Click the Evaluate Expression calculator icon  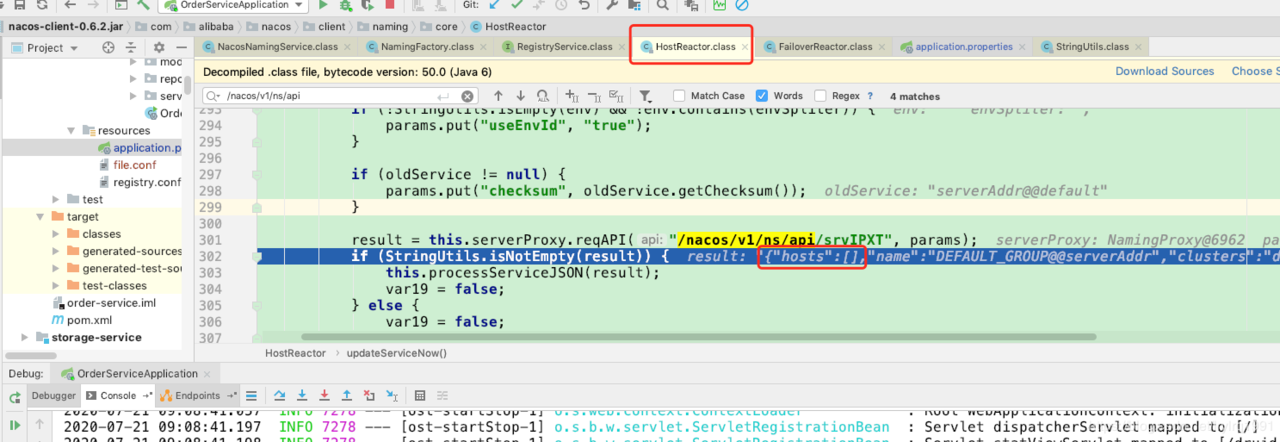click(x=420, y=396)
